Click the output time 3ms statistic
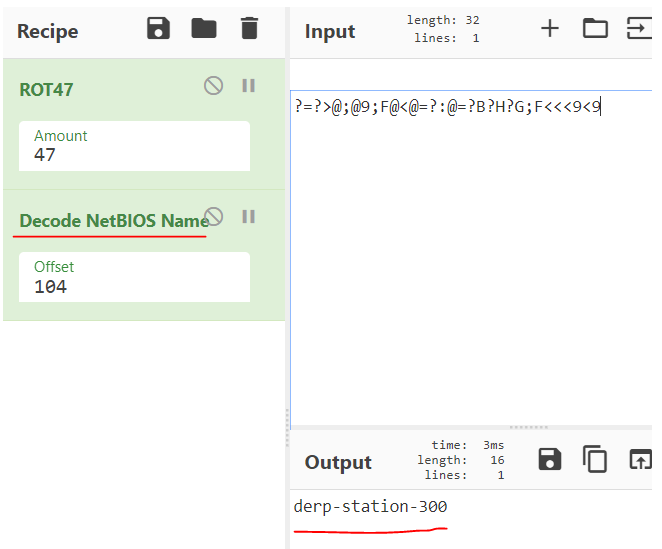The image size is (662, 549). (467, 445)
